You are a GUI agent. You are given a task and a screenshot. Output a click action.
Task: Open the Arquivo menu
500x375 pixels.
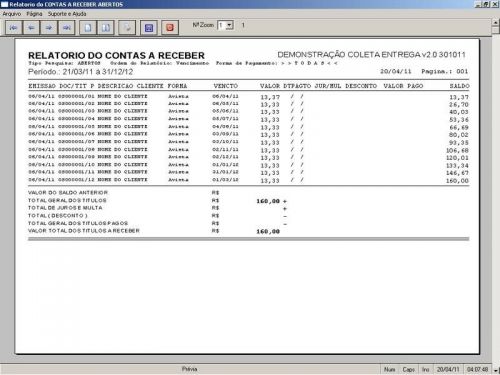(x=12, y=14)
